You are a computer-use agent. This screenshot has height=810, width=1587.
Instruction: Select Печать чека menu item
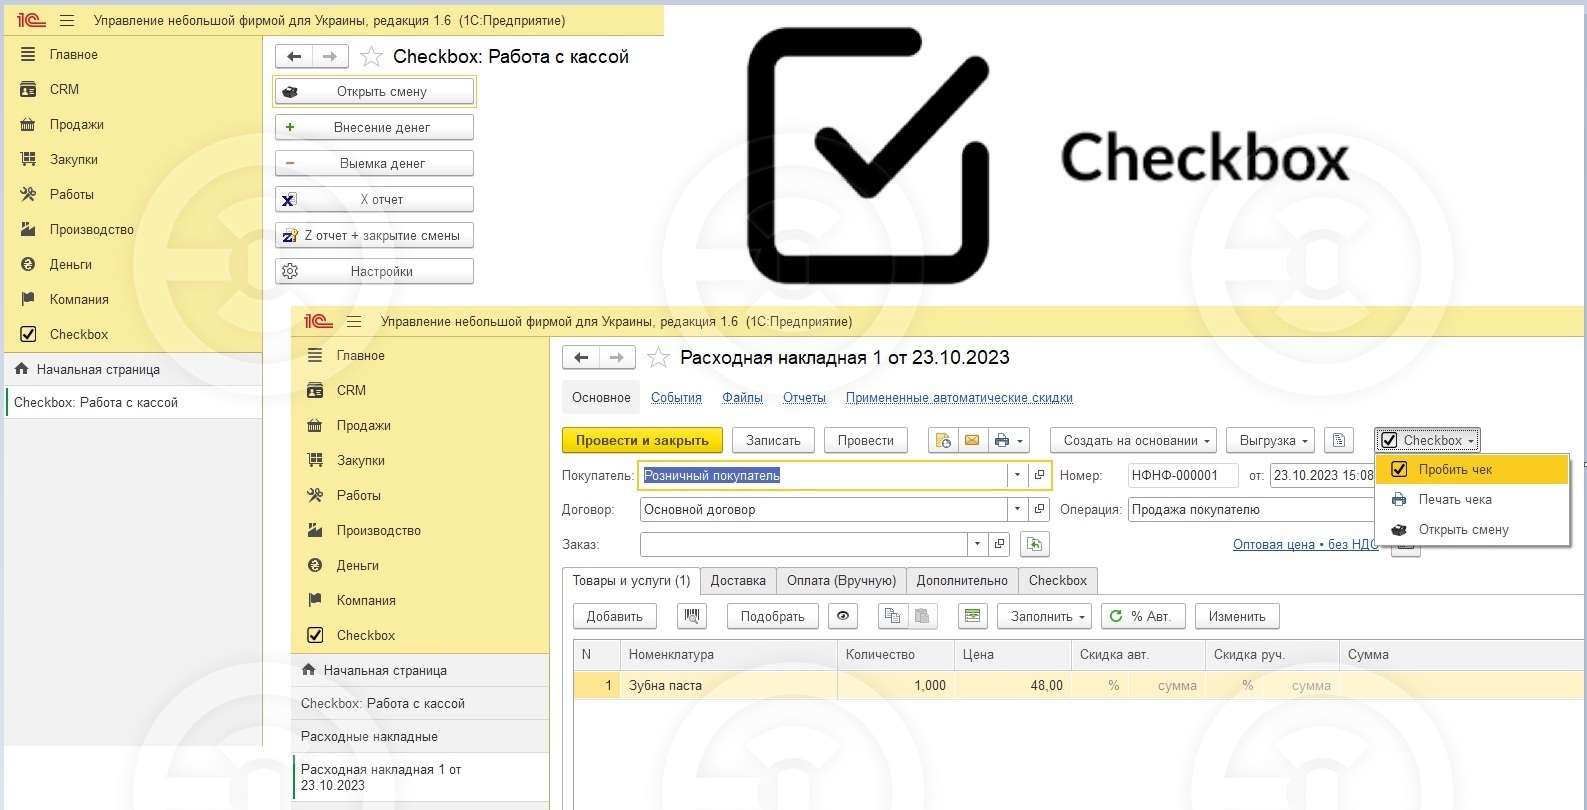[1472, 499]
